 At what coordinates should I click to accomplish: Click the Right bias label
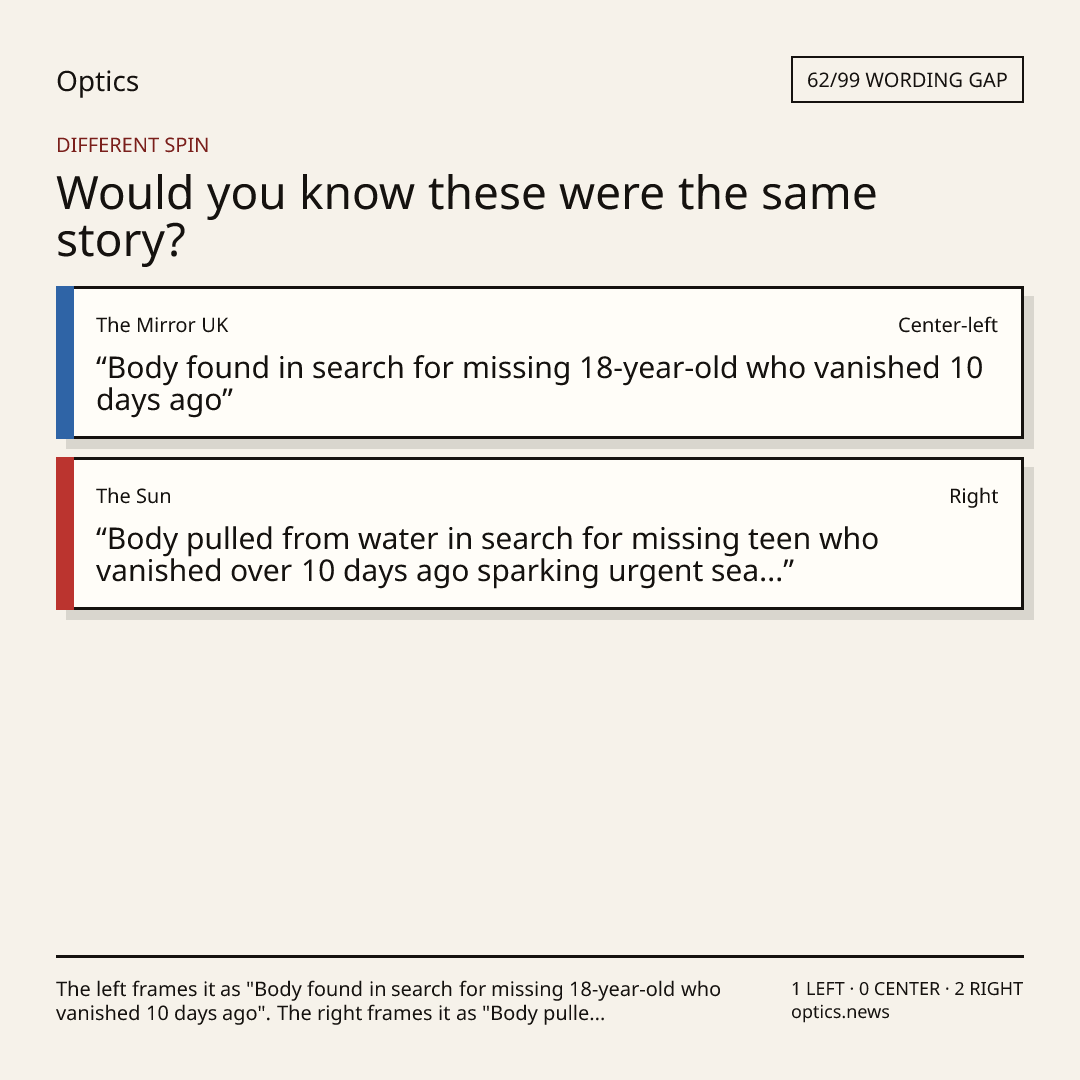(x=974, y=496)
